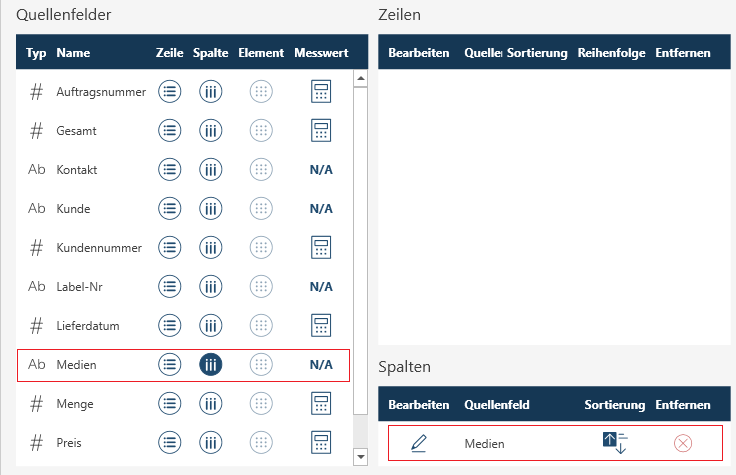Click the edit pencil for Medien column
The image size is (736, 475).
419,443
